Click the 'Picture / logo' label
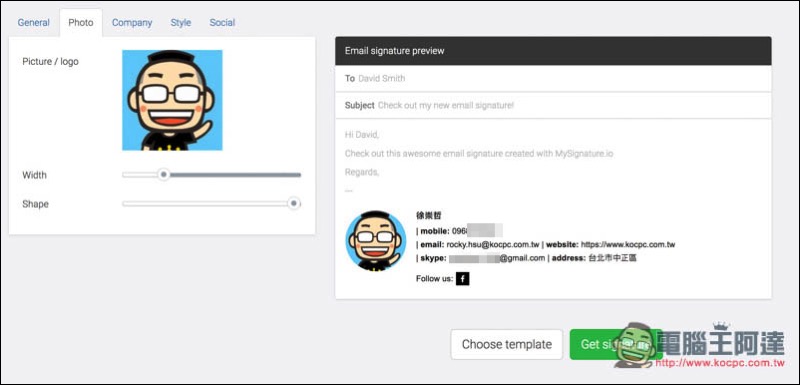This screenshot has height=385, width=800. (51, 62)
